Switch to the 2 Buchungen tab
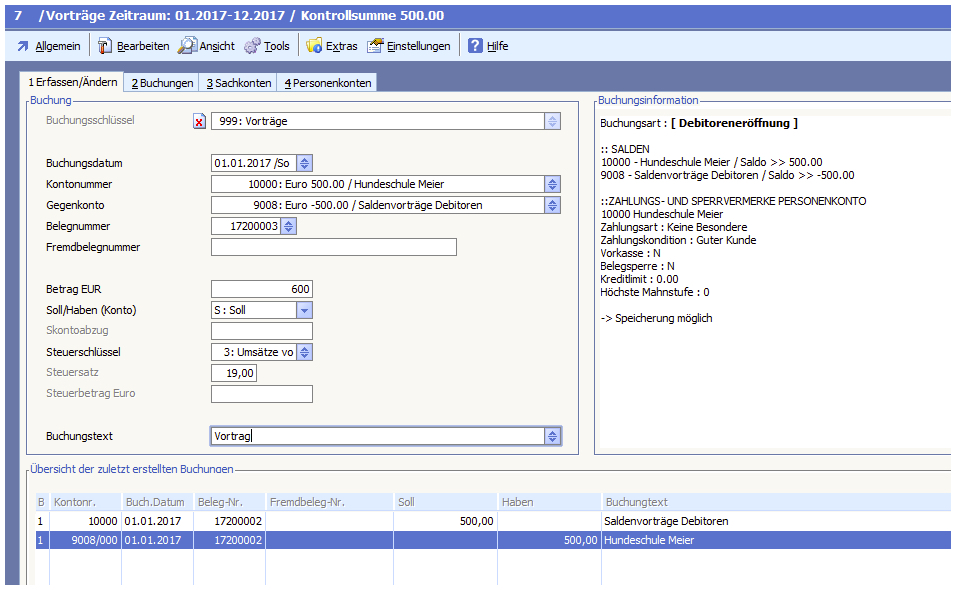Image resolution: width=956 pixels, height=590 pixels. 162,83
